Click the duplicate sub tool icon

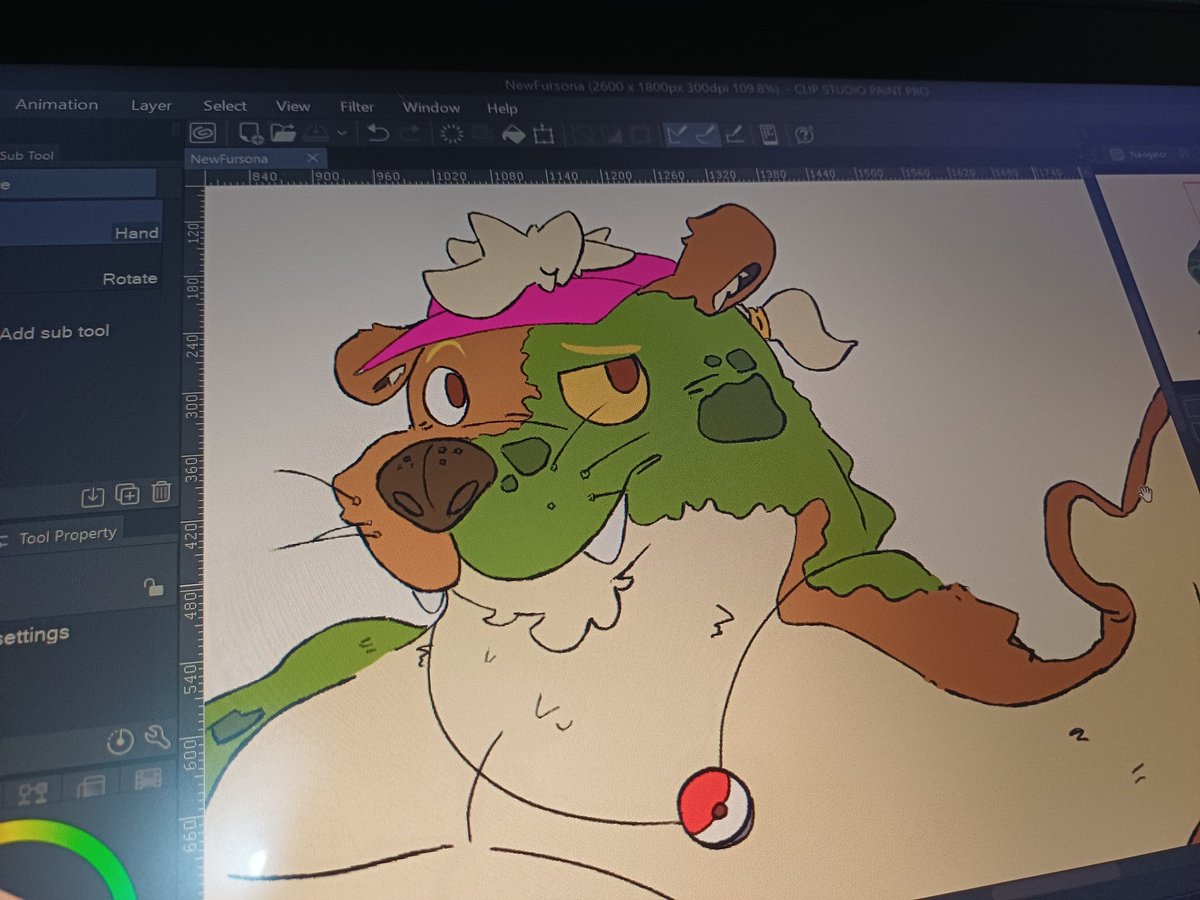point(128,493)
